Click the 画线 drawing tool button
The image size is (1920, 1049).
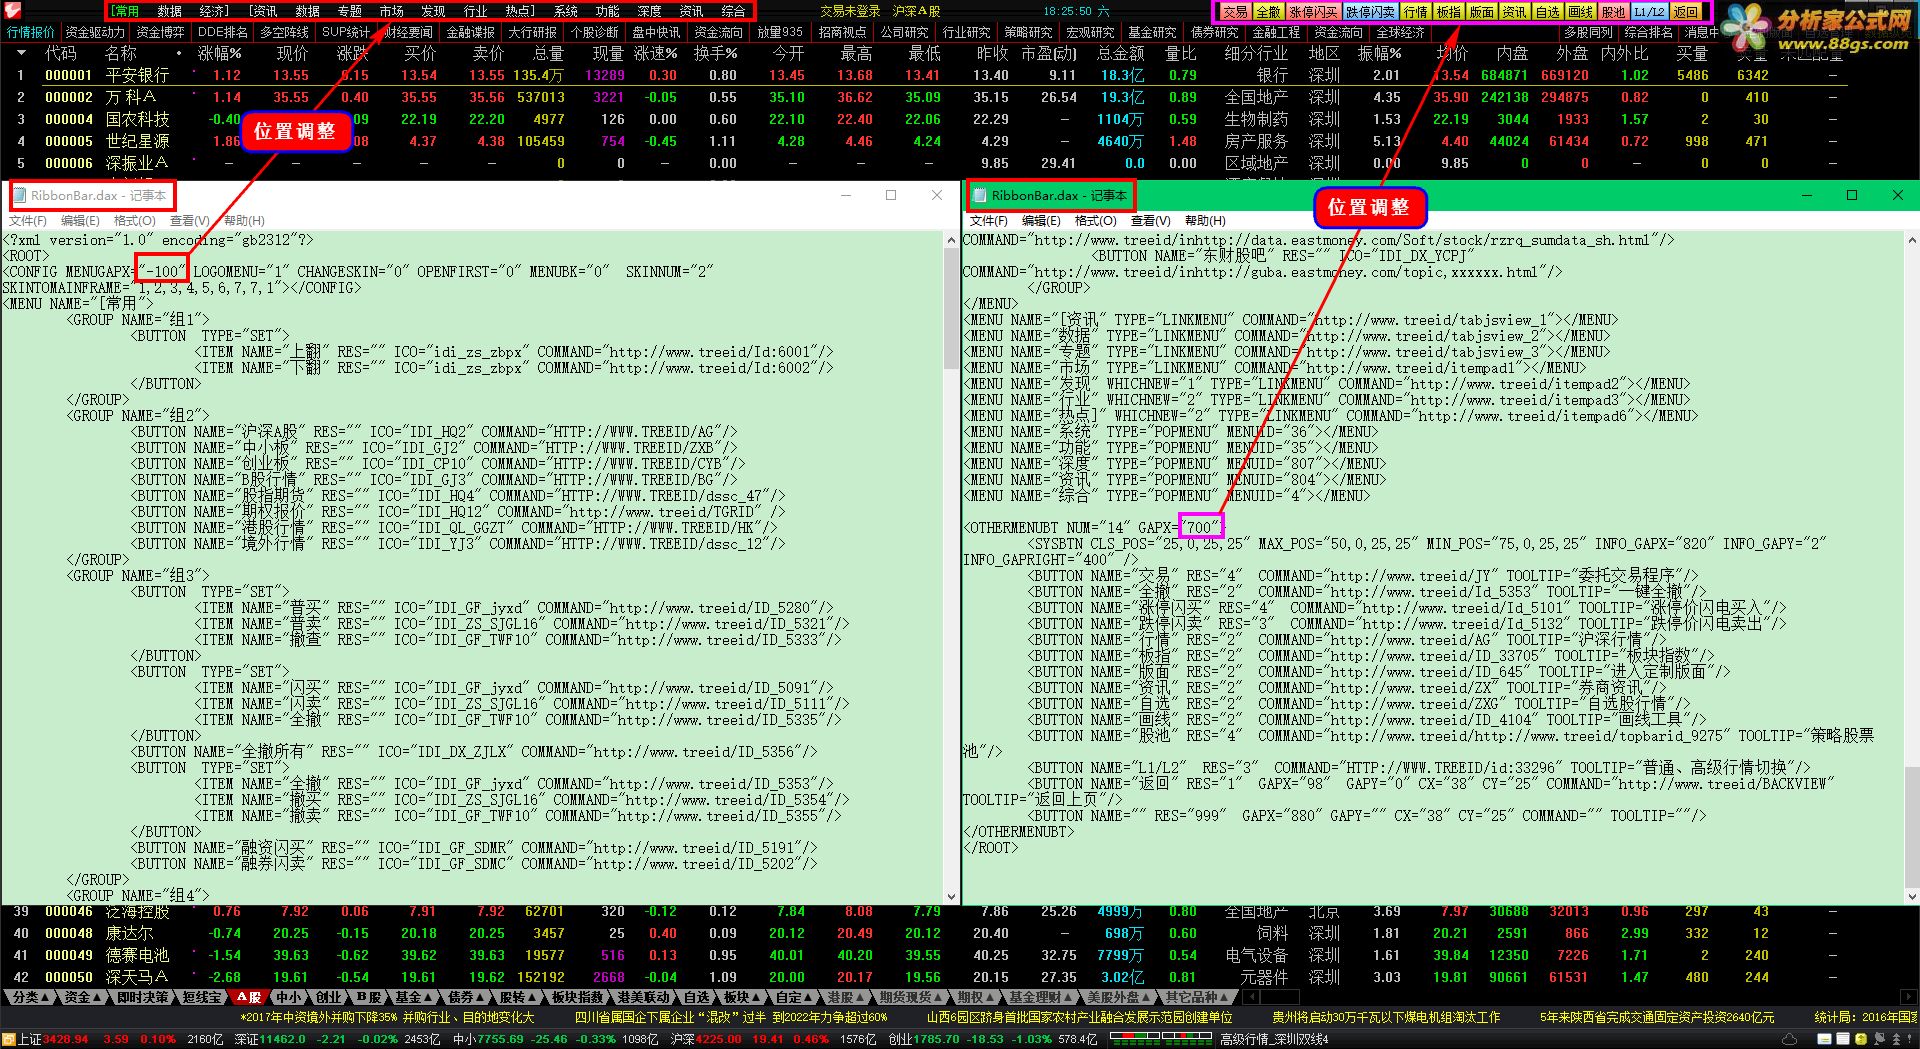tap(1580, 12)
